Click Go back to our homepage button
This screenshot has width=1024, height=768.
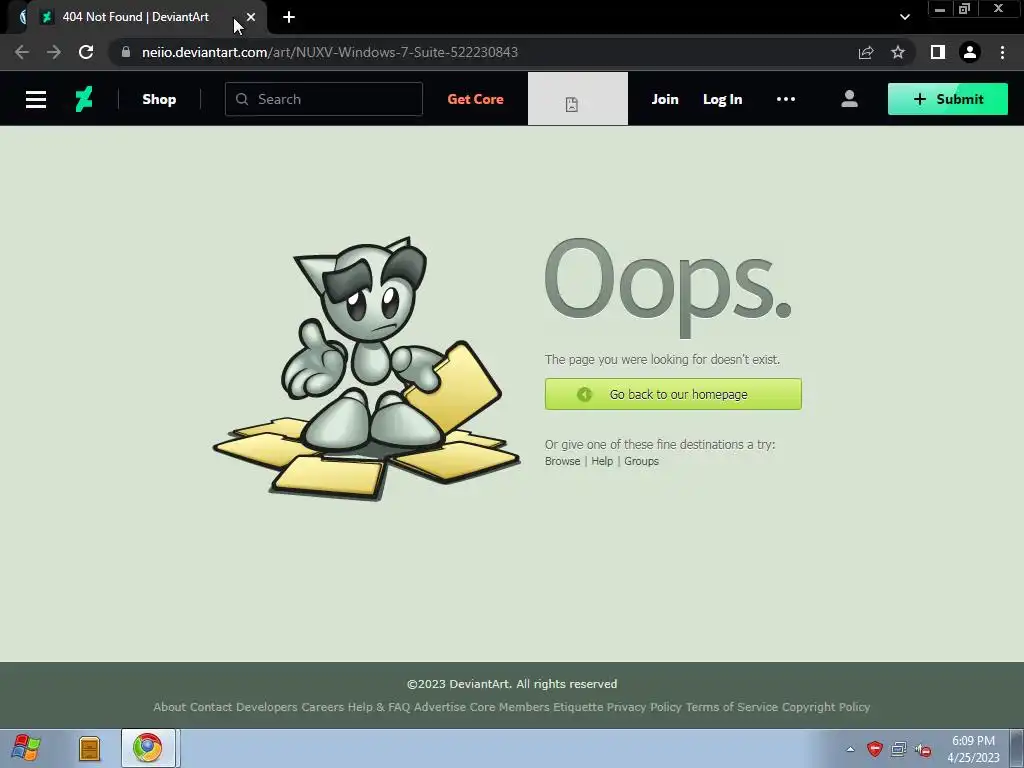(x=673, y=394)
